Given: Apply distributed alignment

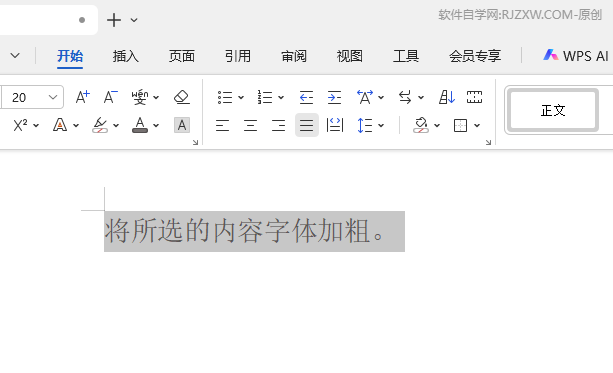Looking at the screenshot, I should tap(335, 126).
